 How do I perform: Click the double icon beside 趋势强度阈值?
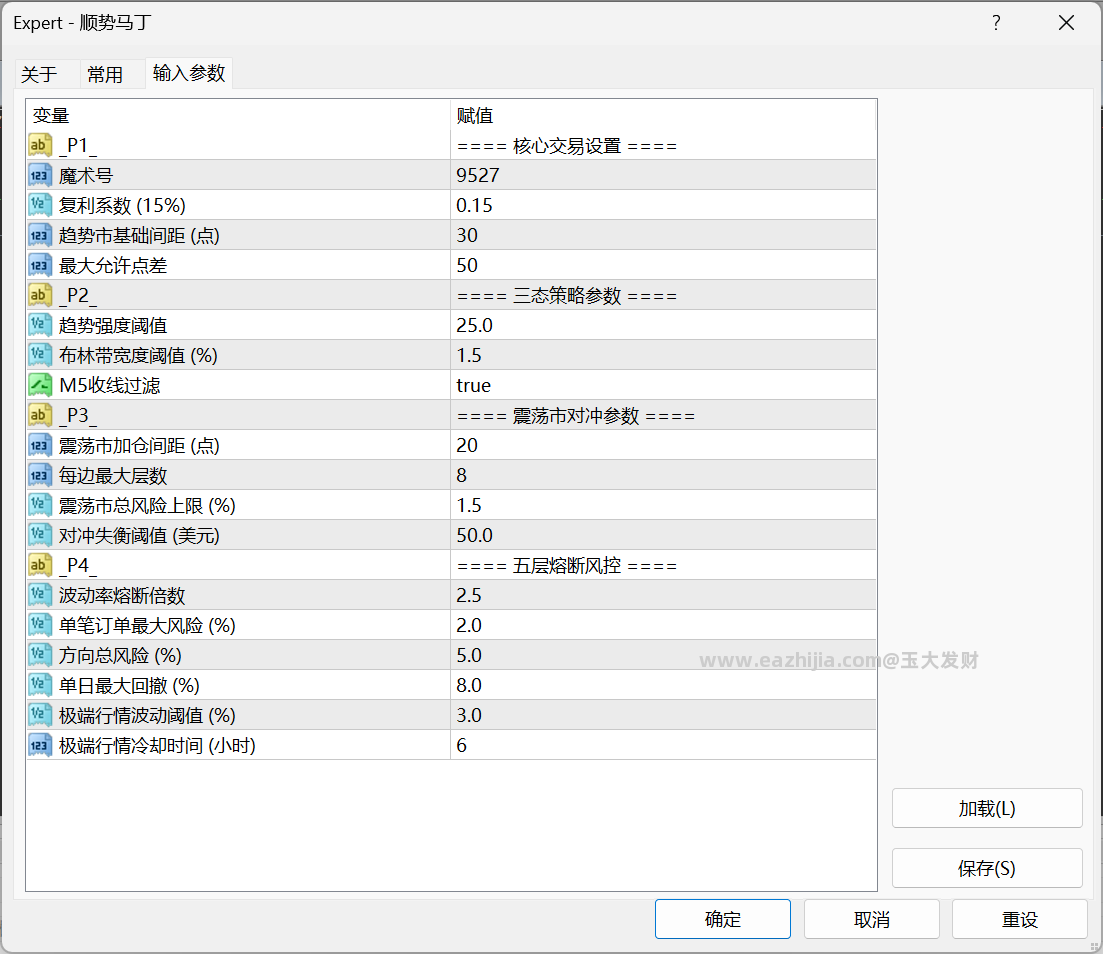point(39,325)
